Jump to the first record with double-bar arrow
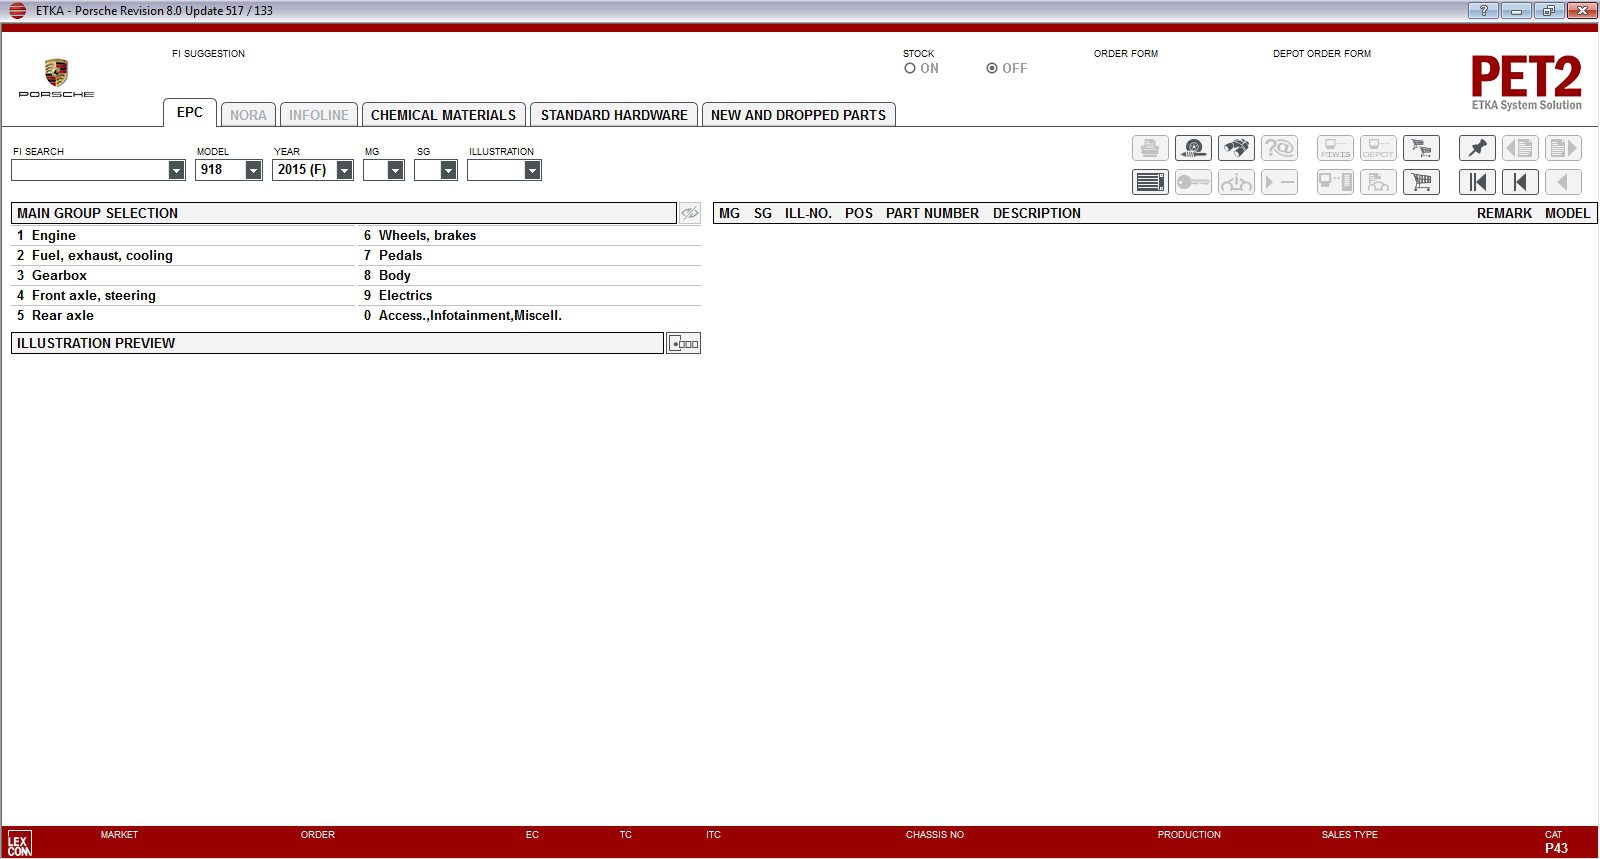This screenshot has height=859, width=1600. pos(1477,182)
